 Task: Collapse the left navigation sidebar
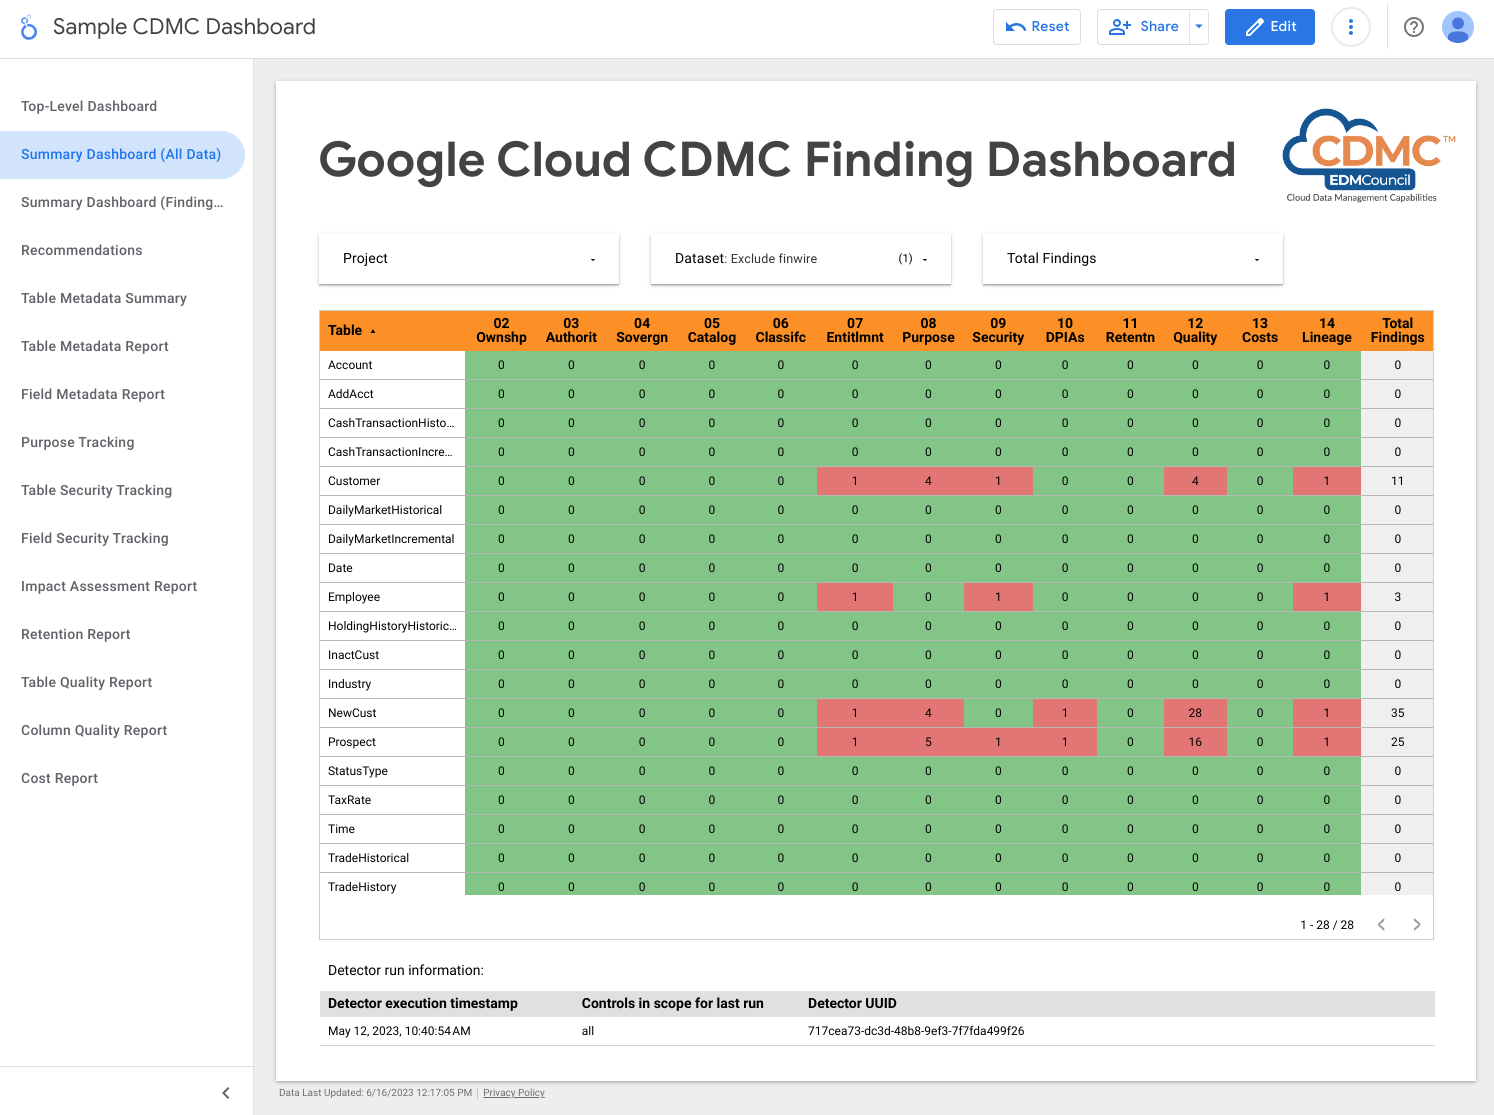tap(226, 1093)
